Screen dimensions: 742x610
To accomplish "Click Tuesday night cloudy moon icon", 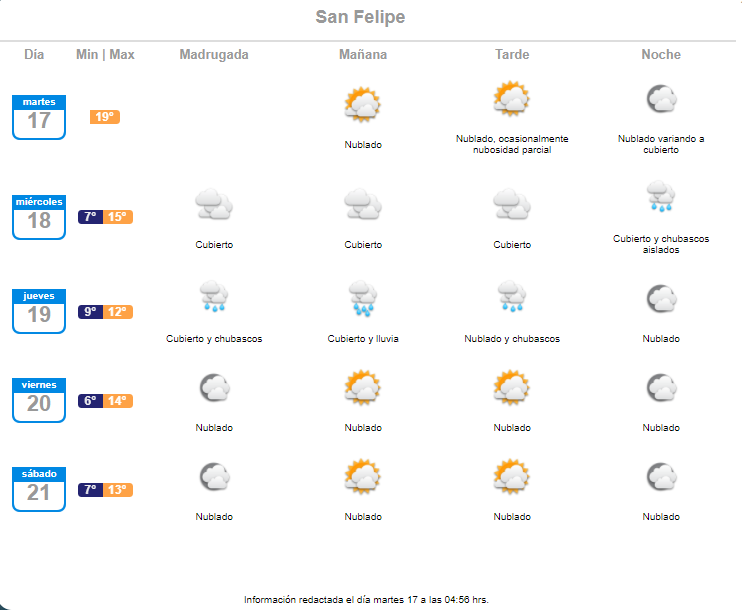I will (660, 98).
